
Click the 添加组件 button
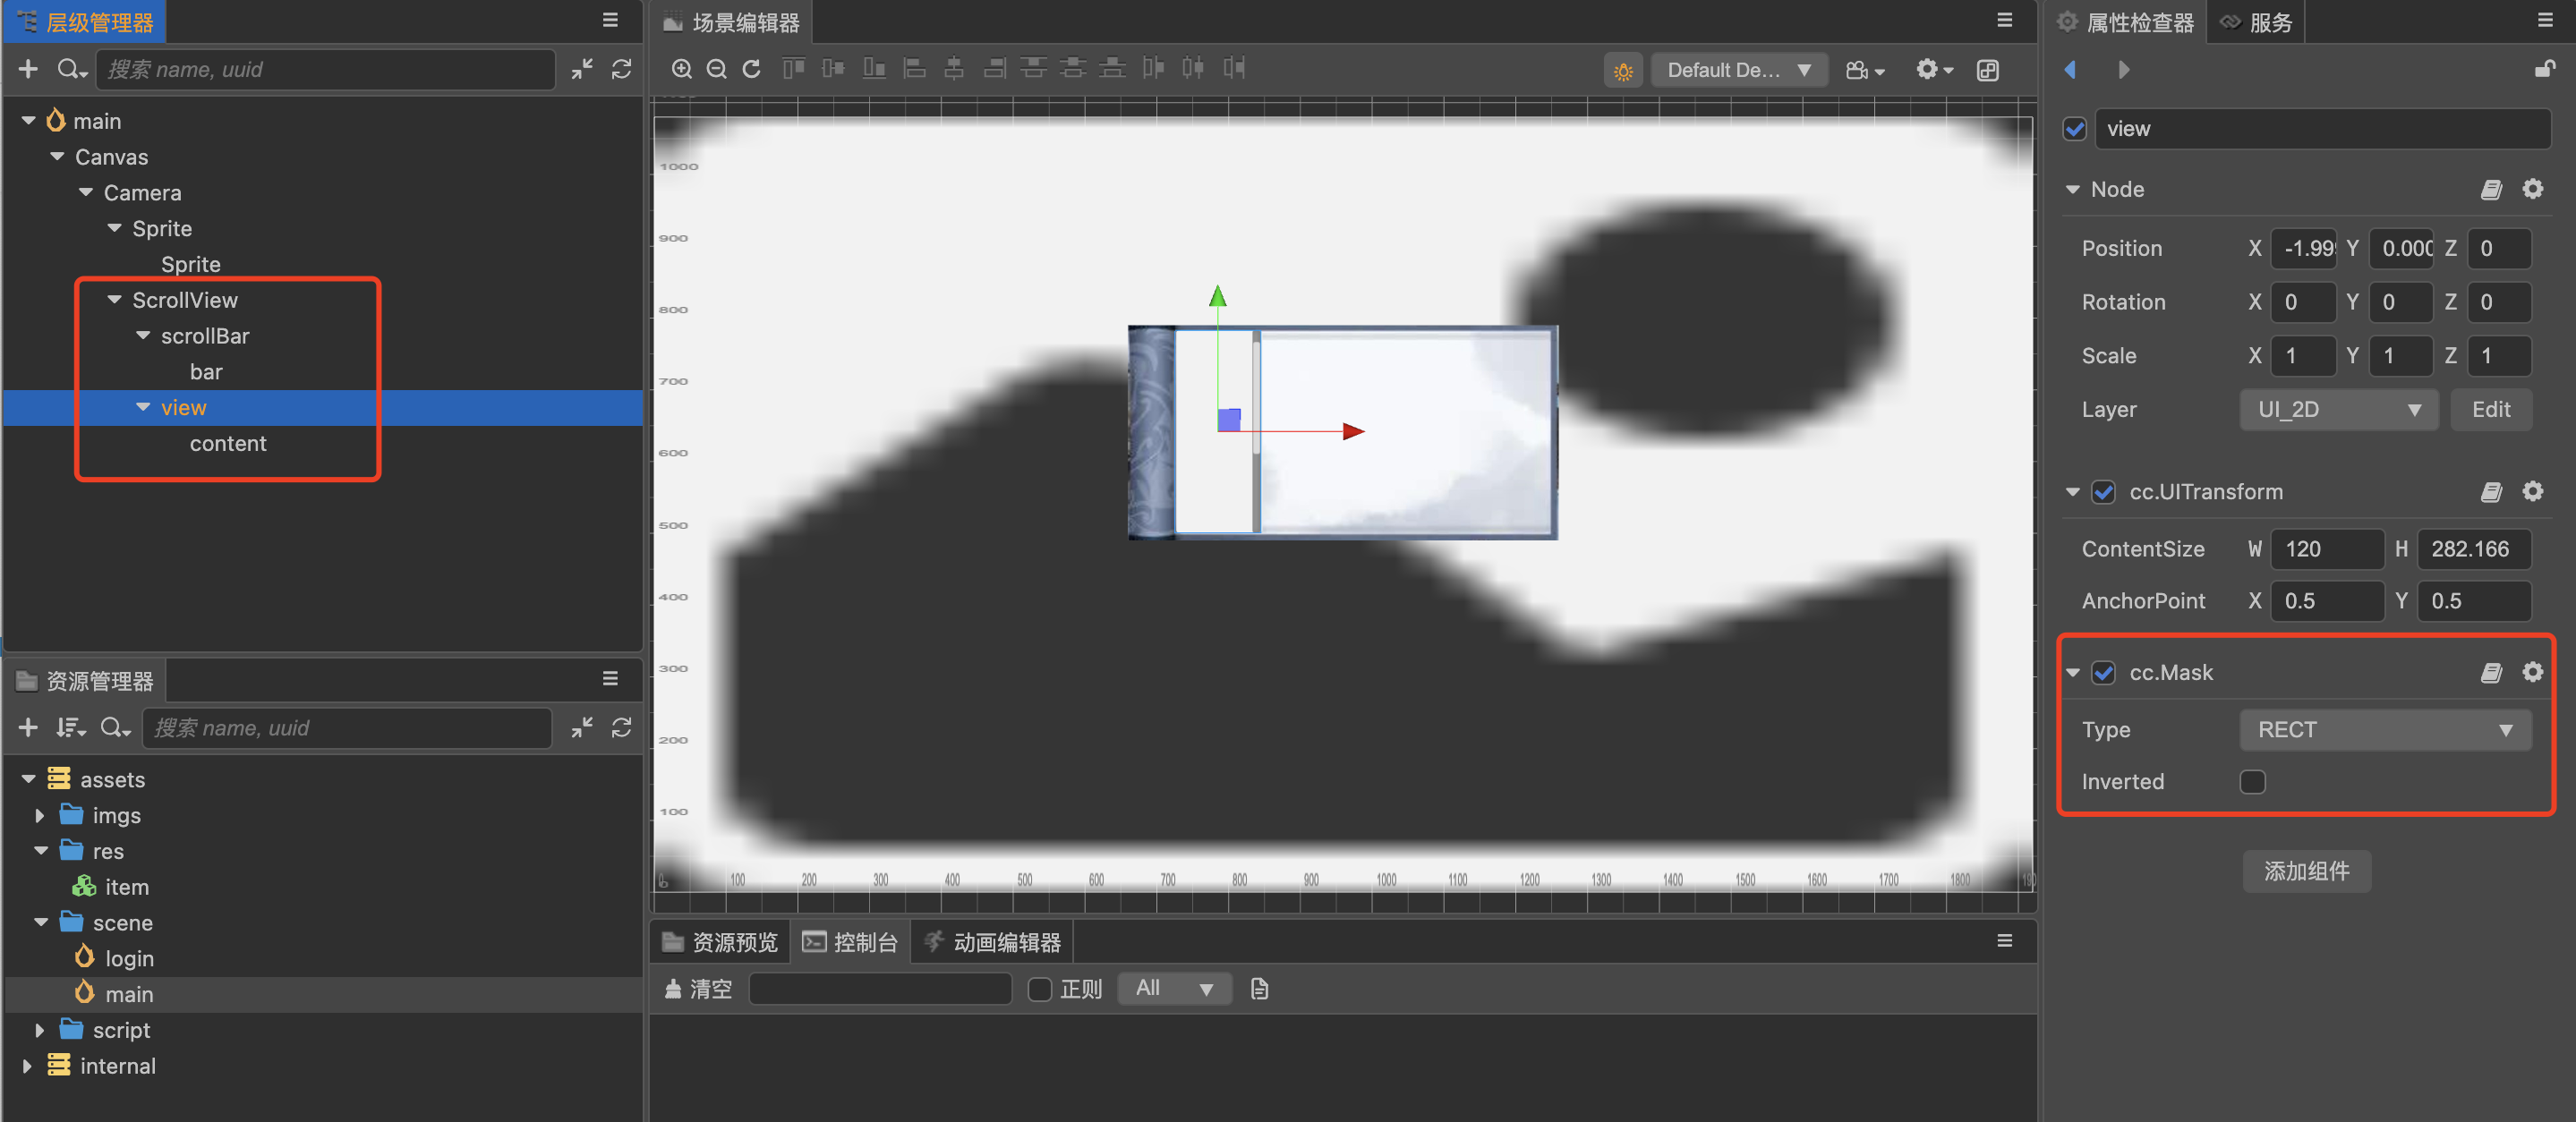tap(2305, 871)
